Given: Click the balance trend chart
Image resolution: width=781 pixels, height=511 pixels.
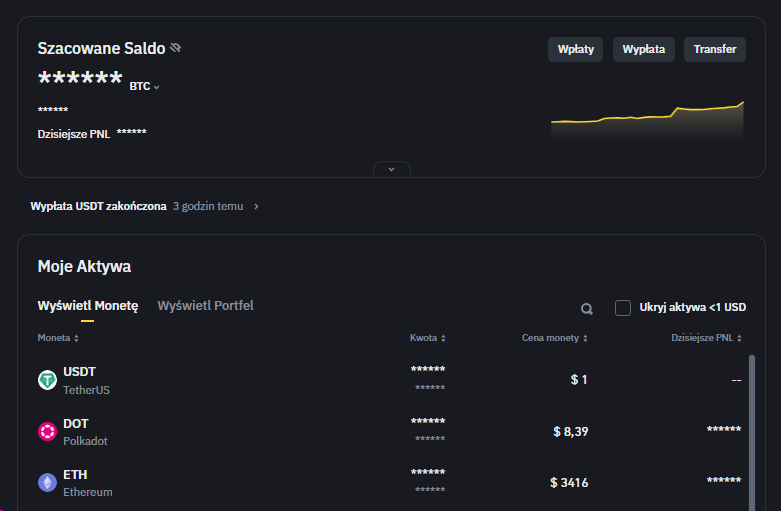Looking at the screenshot, I should [647, 122].
